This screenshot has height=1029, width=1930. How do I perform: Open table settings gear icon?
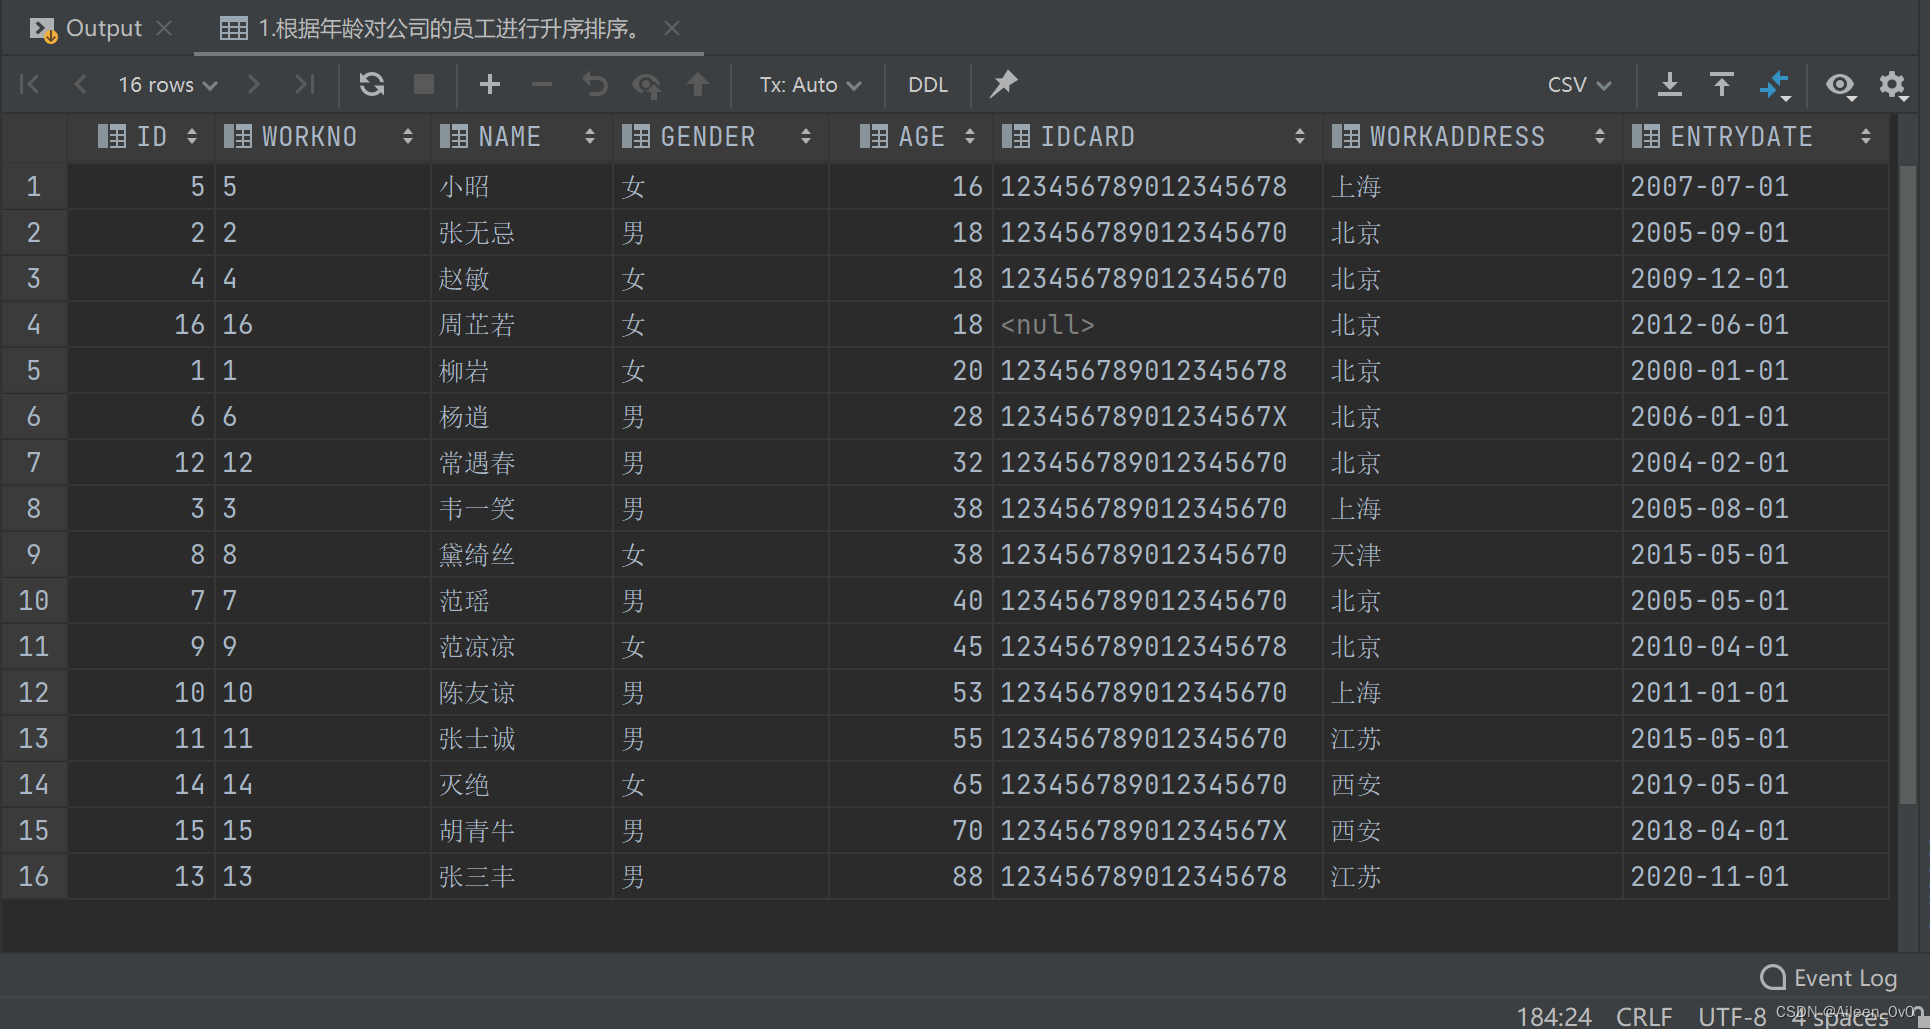1893,86
